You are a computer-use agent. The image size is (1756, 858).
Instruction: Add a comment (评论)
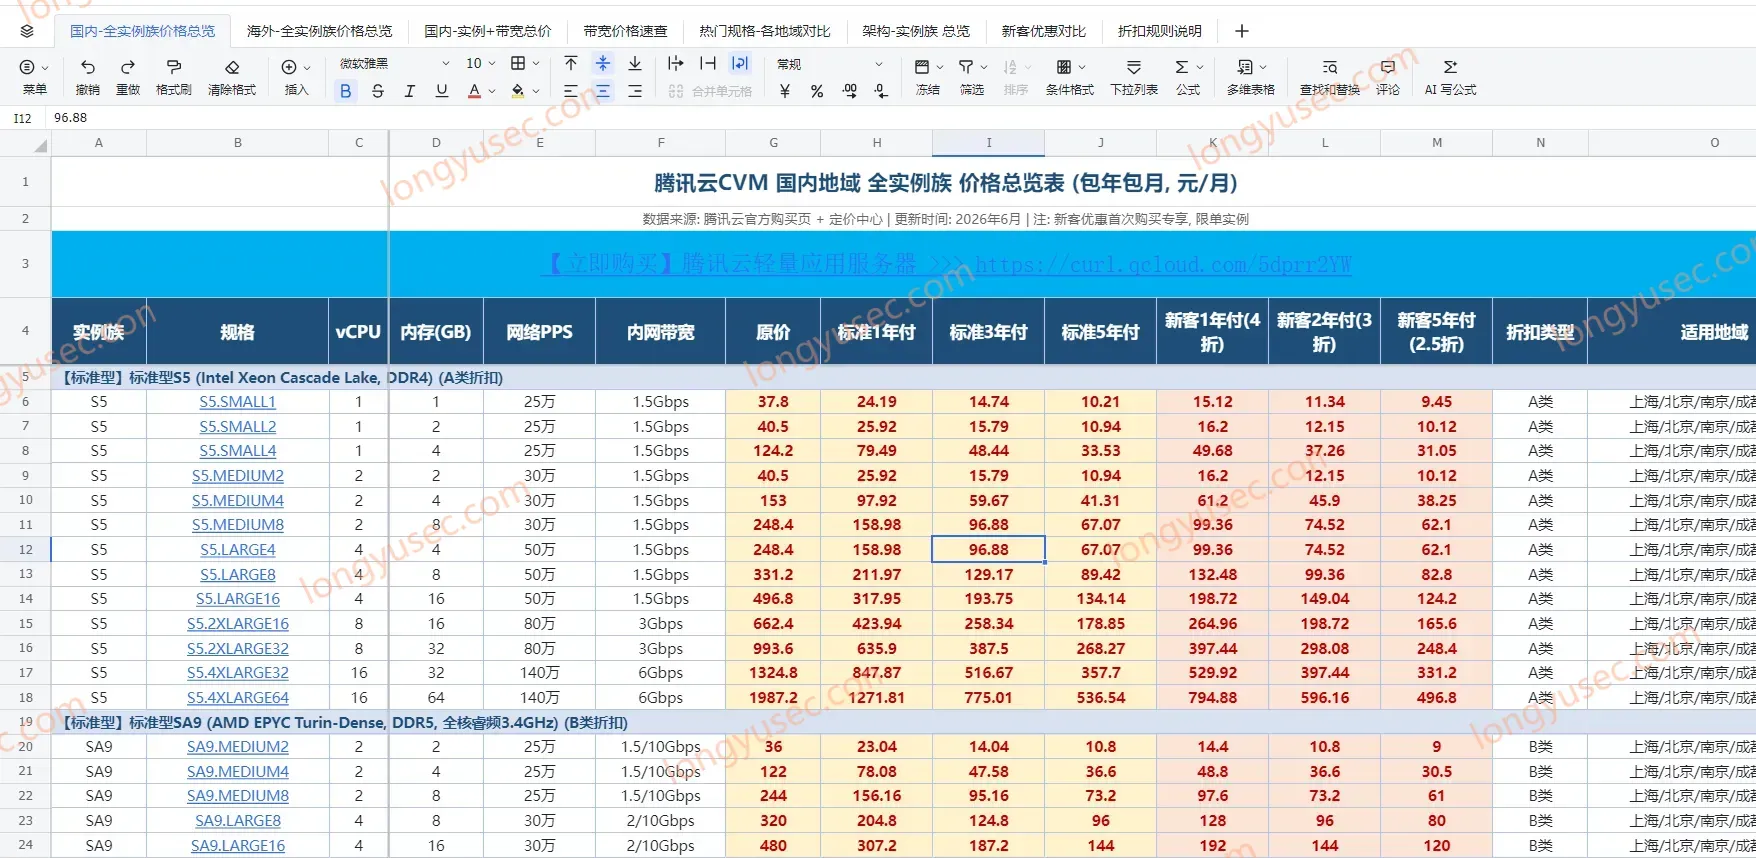(x=1388, y=76)
